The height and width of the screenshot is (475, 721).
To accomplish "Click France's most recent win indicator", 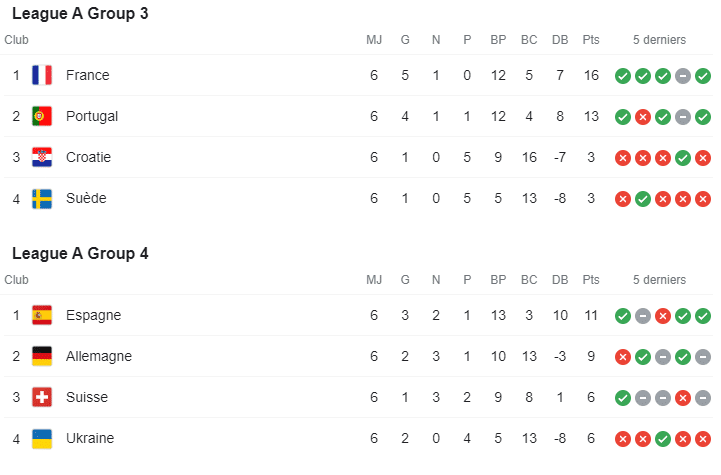I will coord(703,76).
